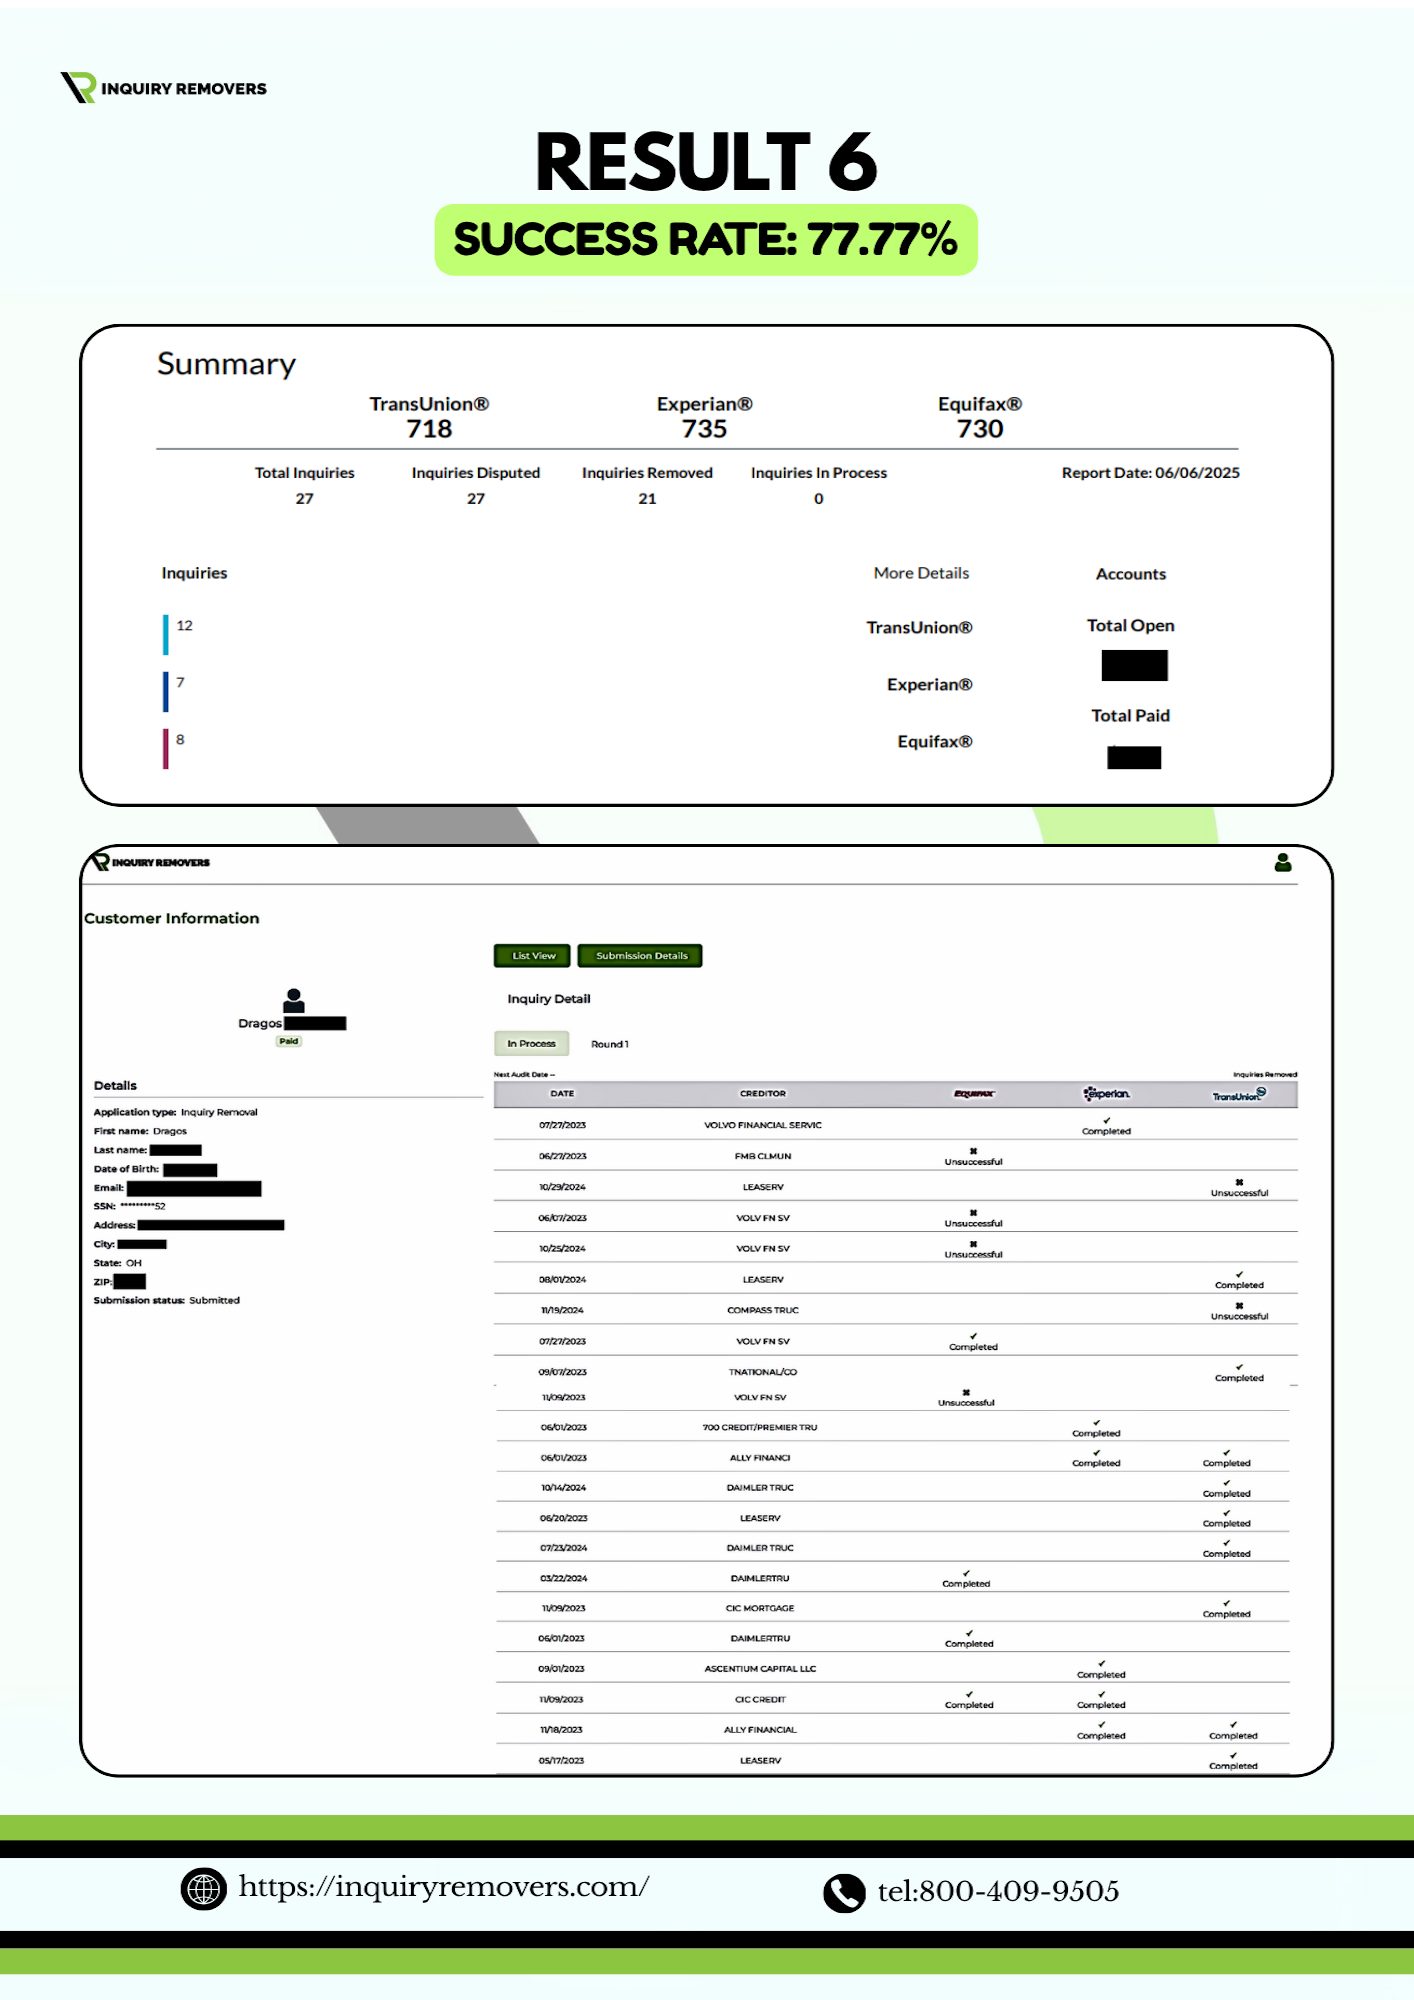Click the Equifax logo column header
Viewport: 1414px width, 2000px height.
[x=973, y=1094]
